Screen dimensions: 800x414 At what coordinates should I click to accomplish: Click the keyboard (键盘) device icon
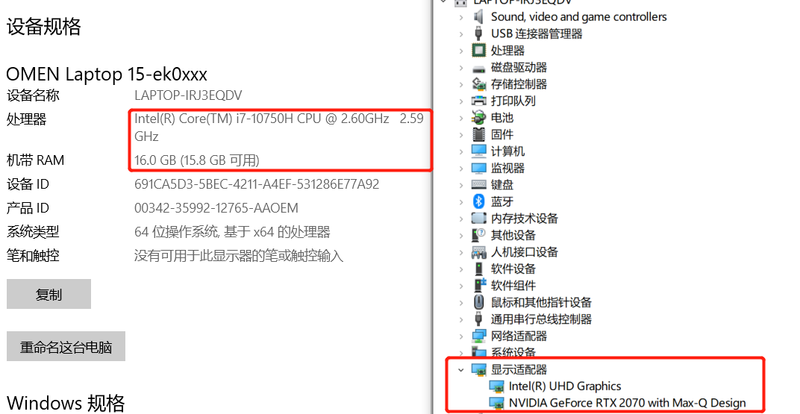point(479,185)
